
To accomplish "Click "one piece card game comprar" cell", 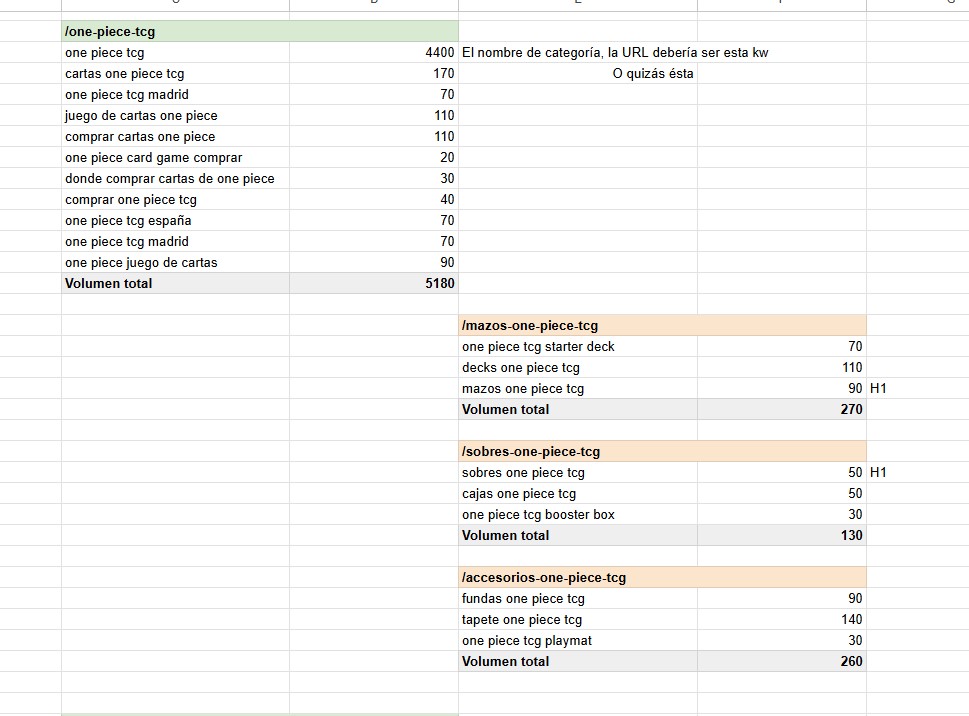I will coord(176,158).
